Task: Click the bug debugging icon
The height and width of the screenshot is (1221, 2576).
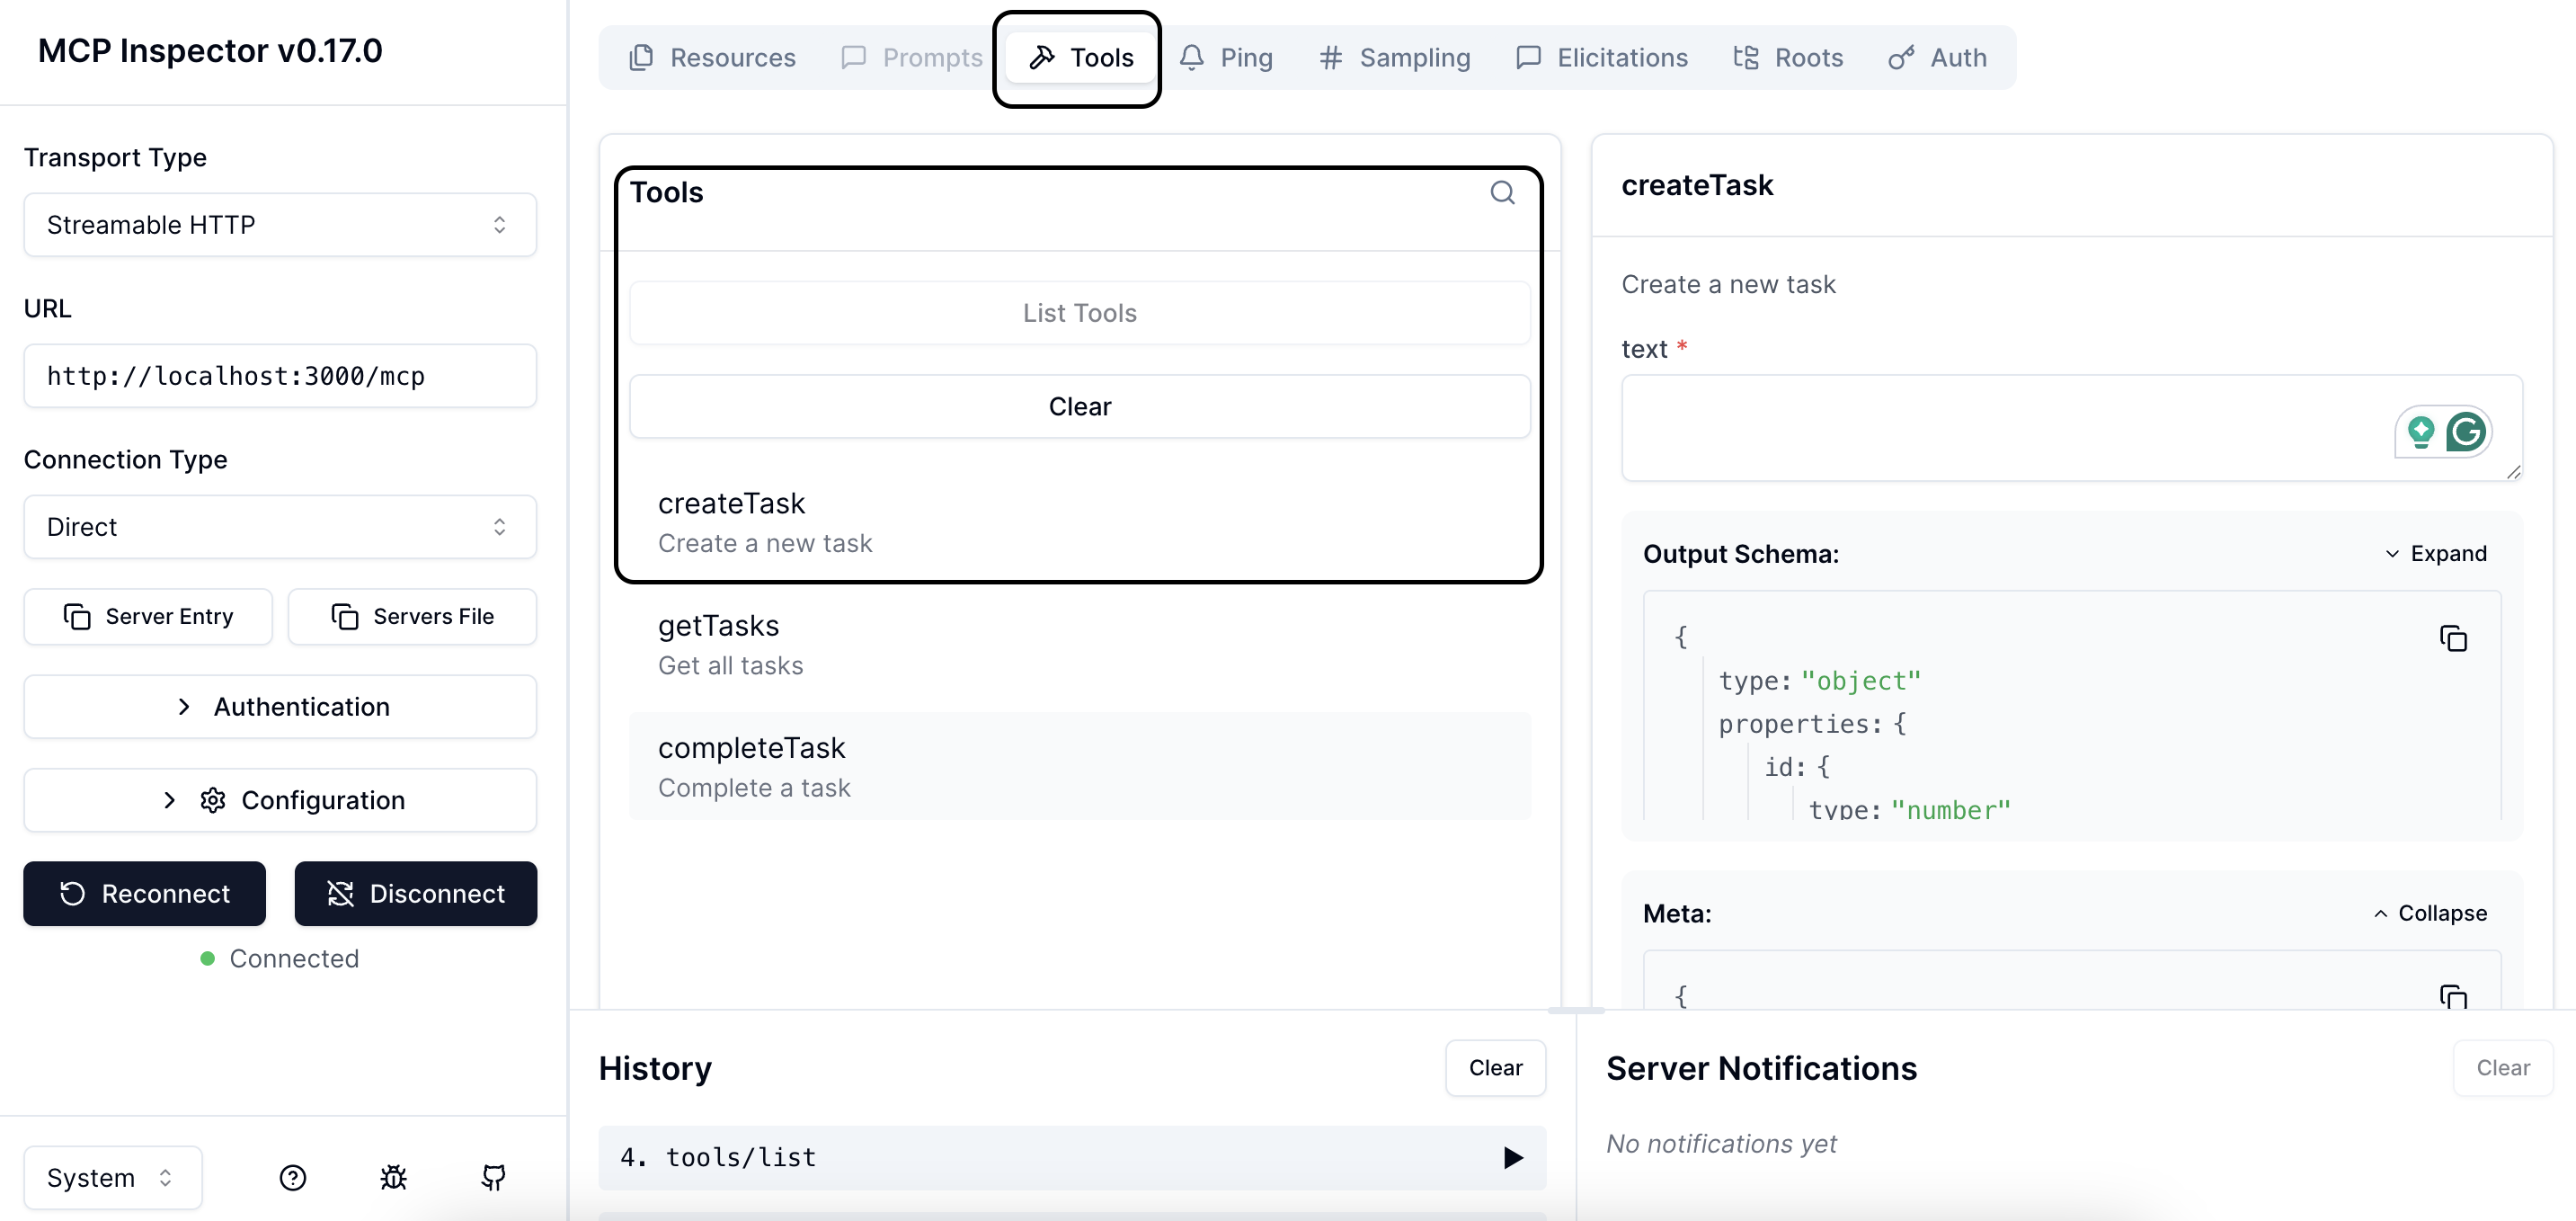Action: (x=393, y=1178)
